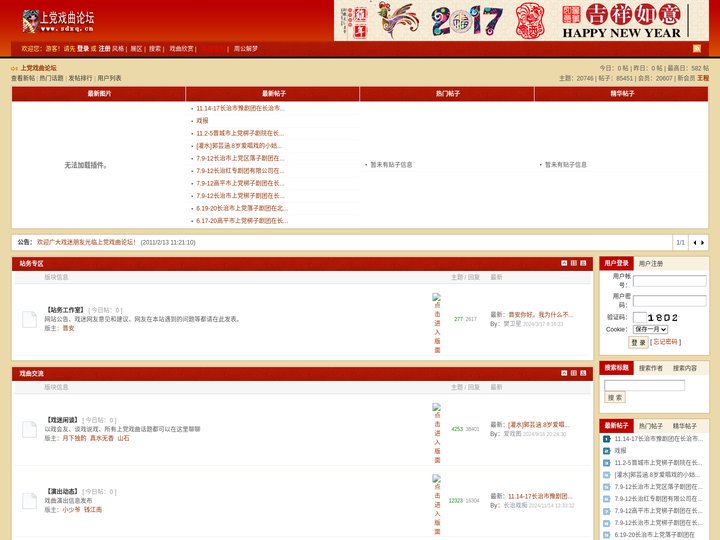Screen dimensions: 720x540
Task: Click the 站务工作室 board page icon
Action: [29, 319]
